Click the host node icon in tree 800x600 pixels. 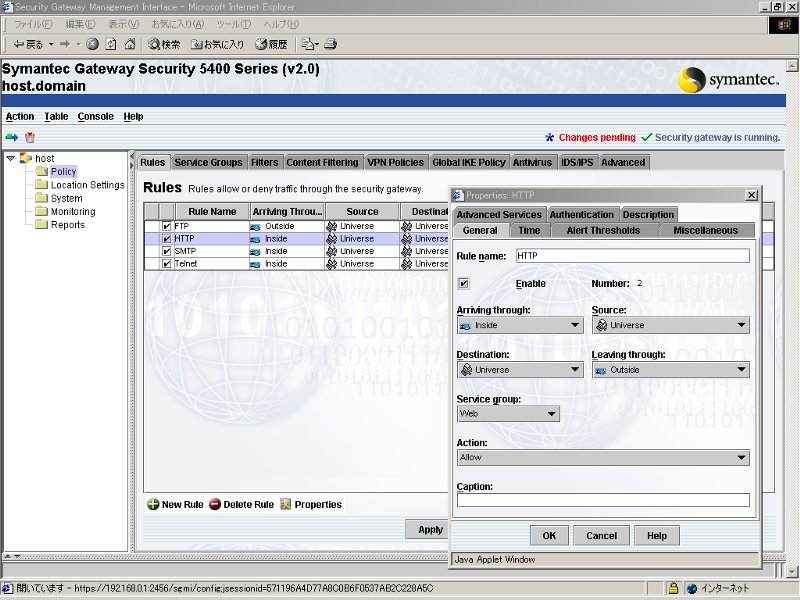(x=26, y=158)
